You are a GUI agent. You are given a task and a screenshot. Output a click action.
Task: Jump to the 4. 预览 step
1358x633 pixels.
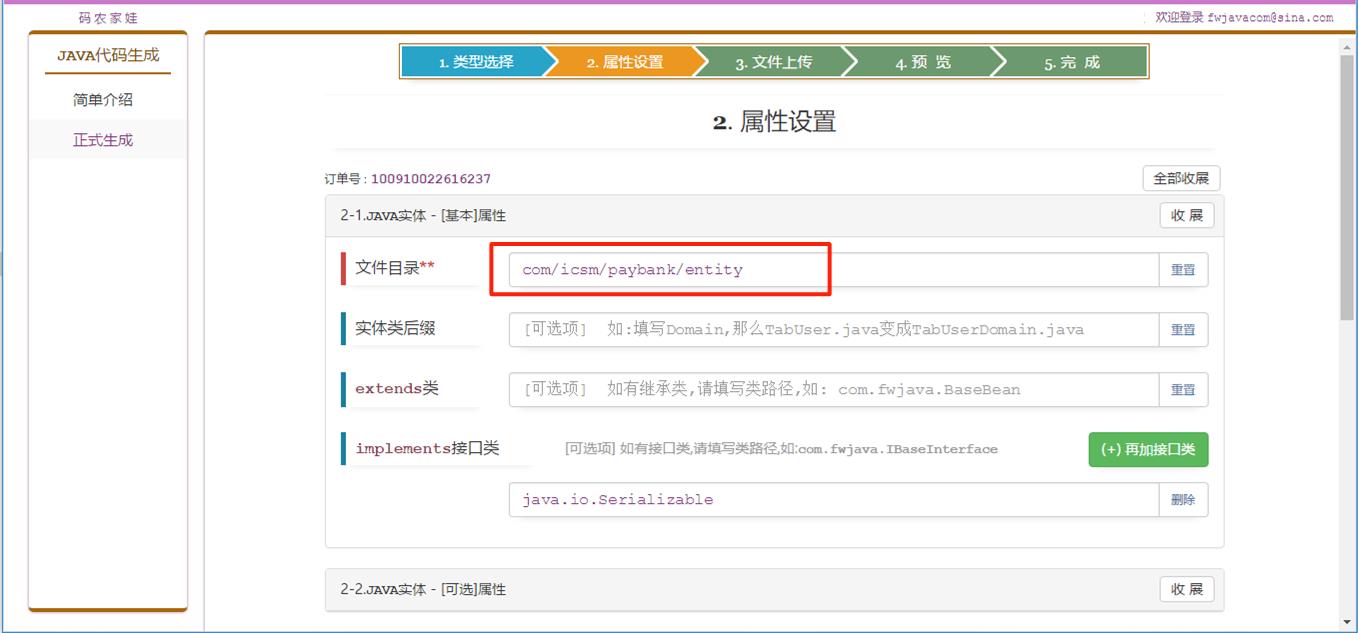point(922,62)
